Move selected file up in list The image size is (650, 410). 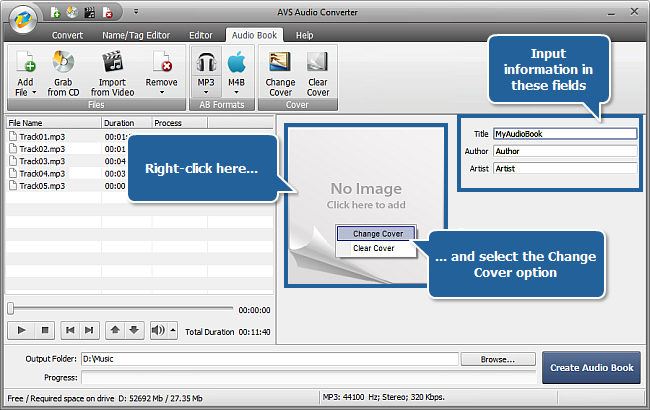(115, 330)
